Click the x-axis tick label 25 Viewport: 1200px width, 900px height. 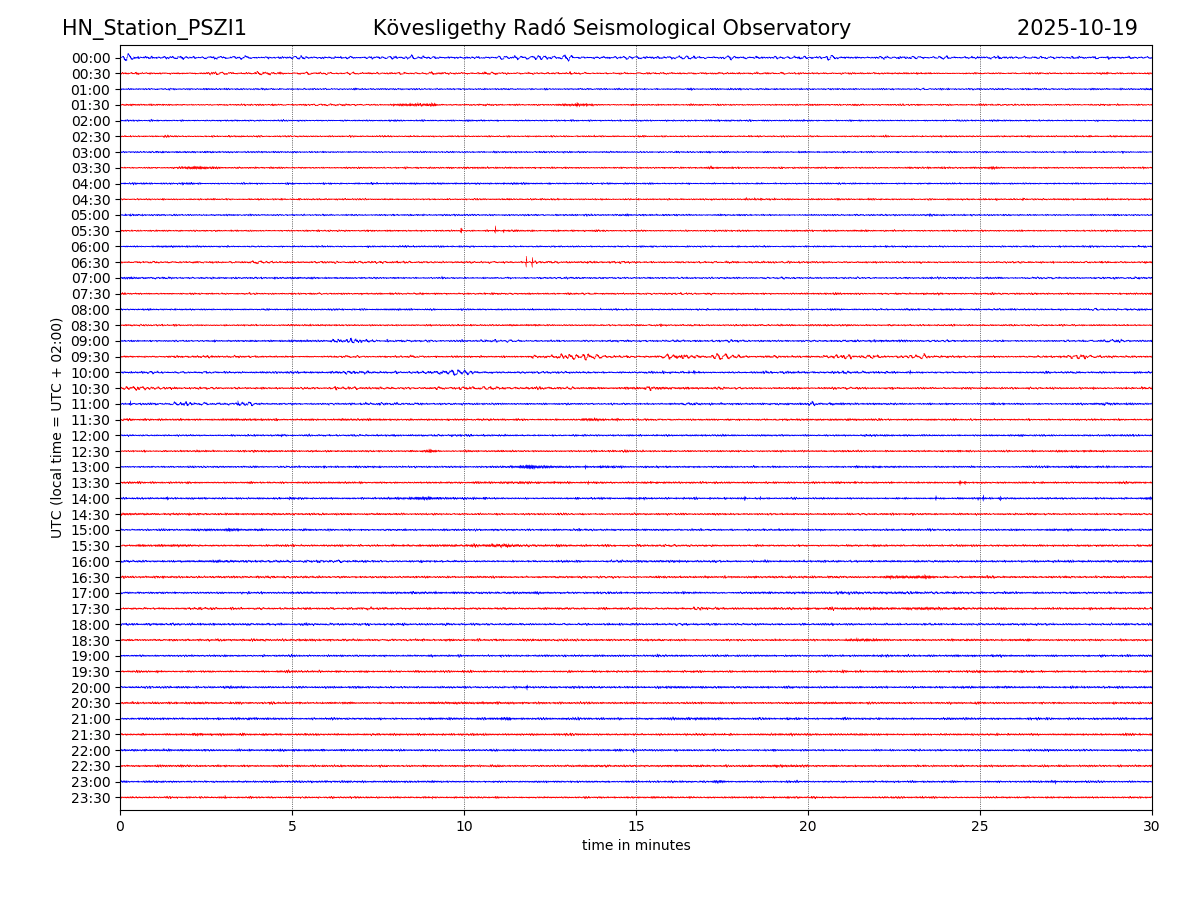[980, 826]
